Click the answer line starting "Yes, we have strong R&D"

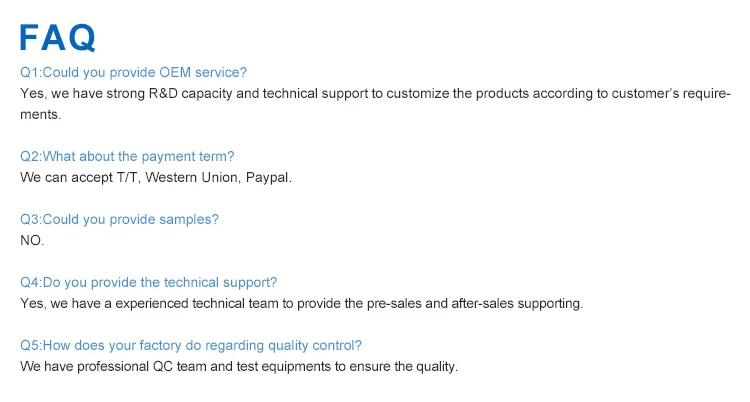click(x=375, y=93)
